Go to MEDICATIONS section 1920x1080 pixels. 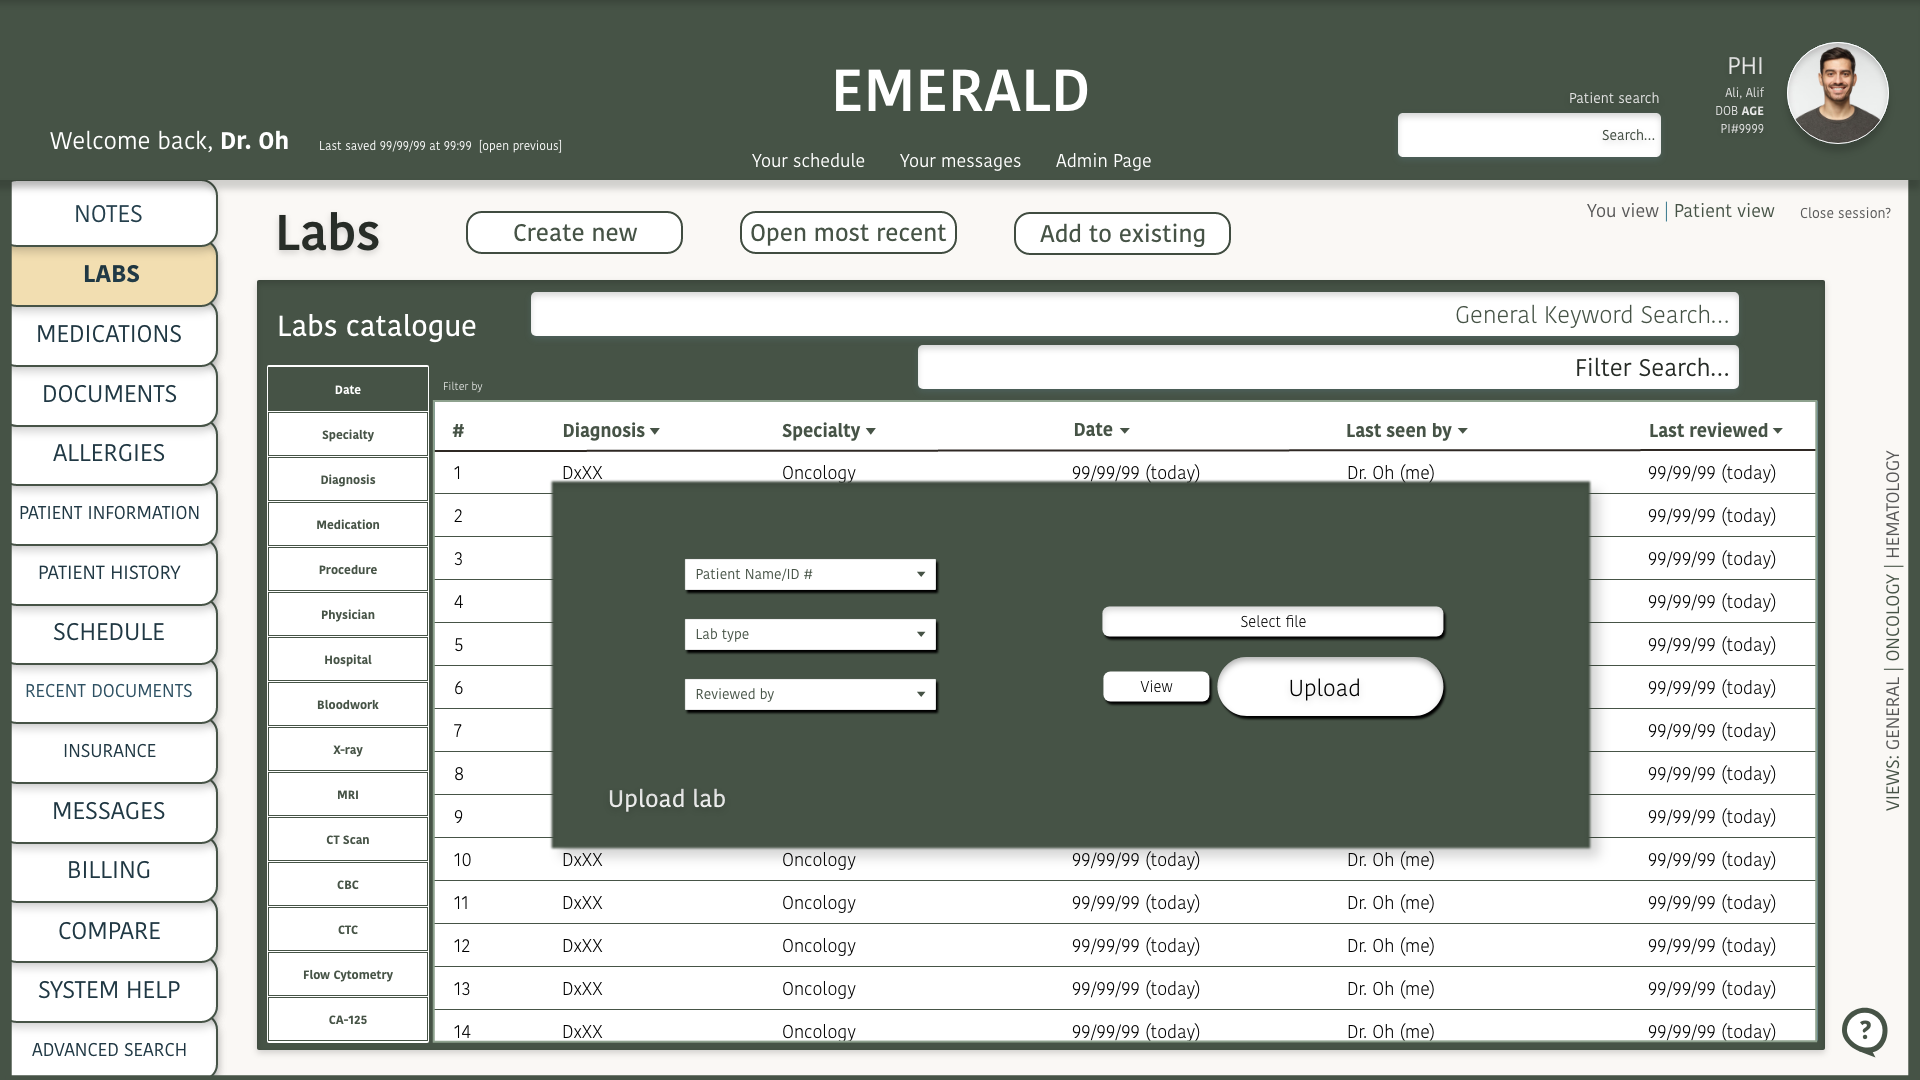coord(113,334)
